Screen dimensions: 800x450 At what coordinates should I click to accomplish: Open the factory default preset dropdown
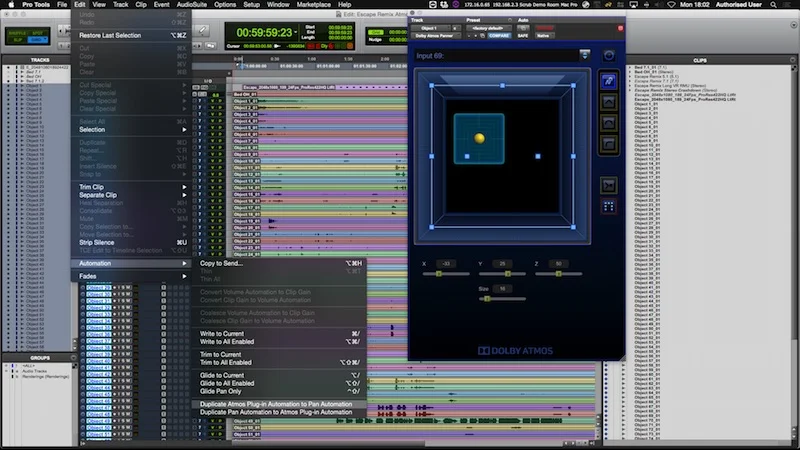488,28
